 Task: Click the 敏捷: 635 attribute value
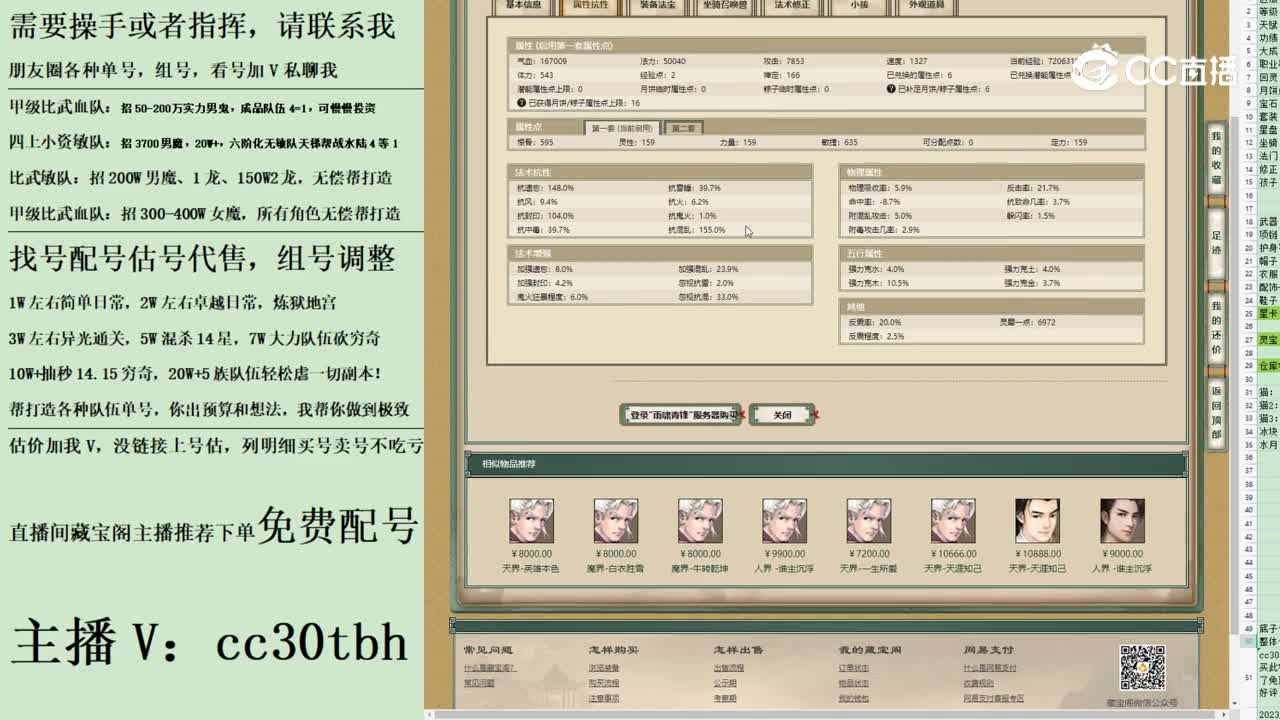coord(838,143)
